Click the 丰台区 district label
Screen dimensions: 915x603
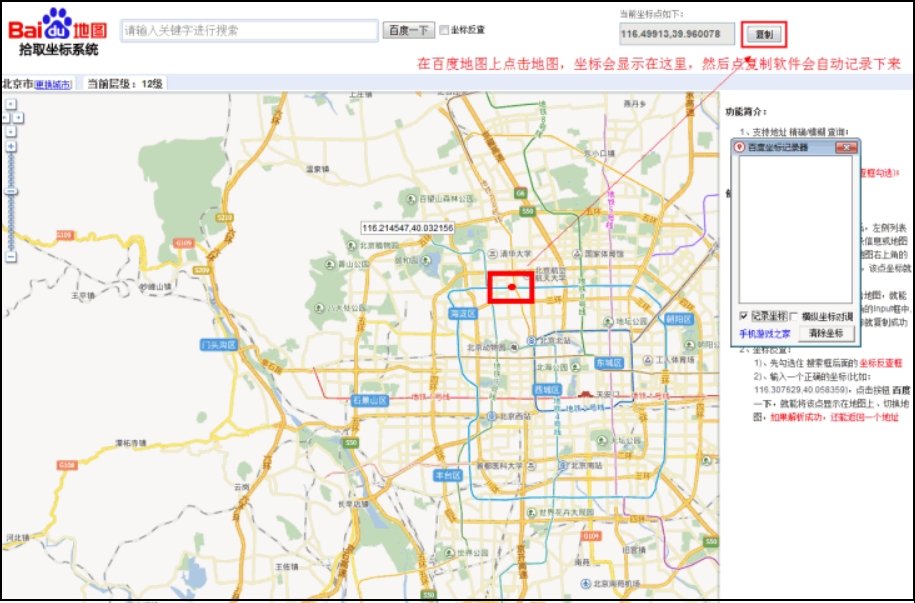(x=448, y=475)
